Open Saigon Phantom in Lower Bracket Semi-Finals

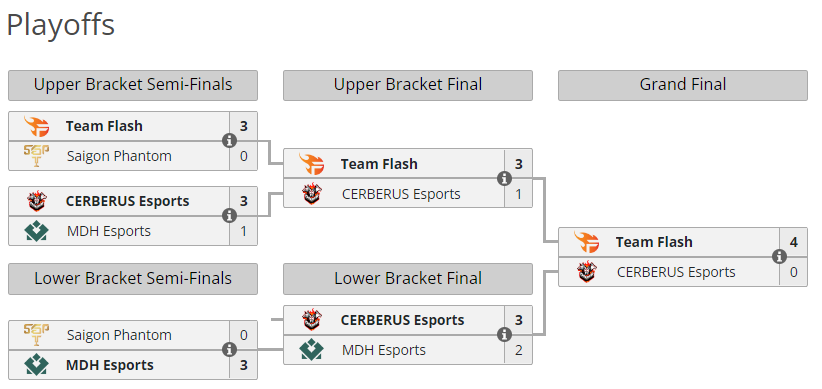pyautogui.click(x=119, y=335)
